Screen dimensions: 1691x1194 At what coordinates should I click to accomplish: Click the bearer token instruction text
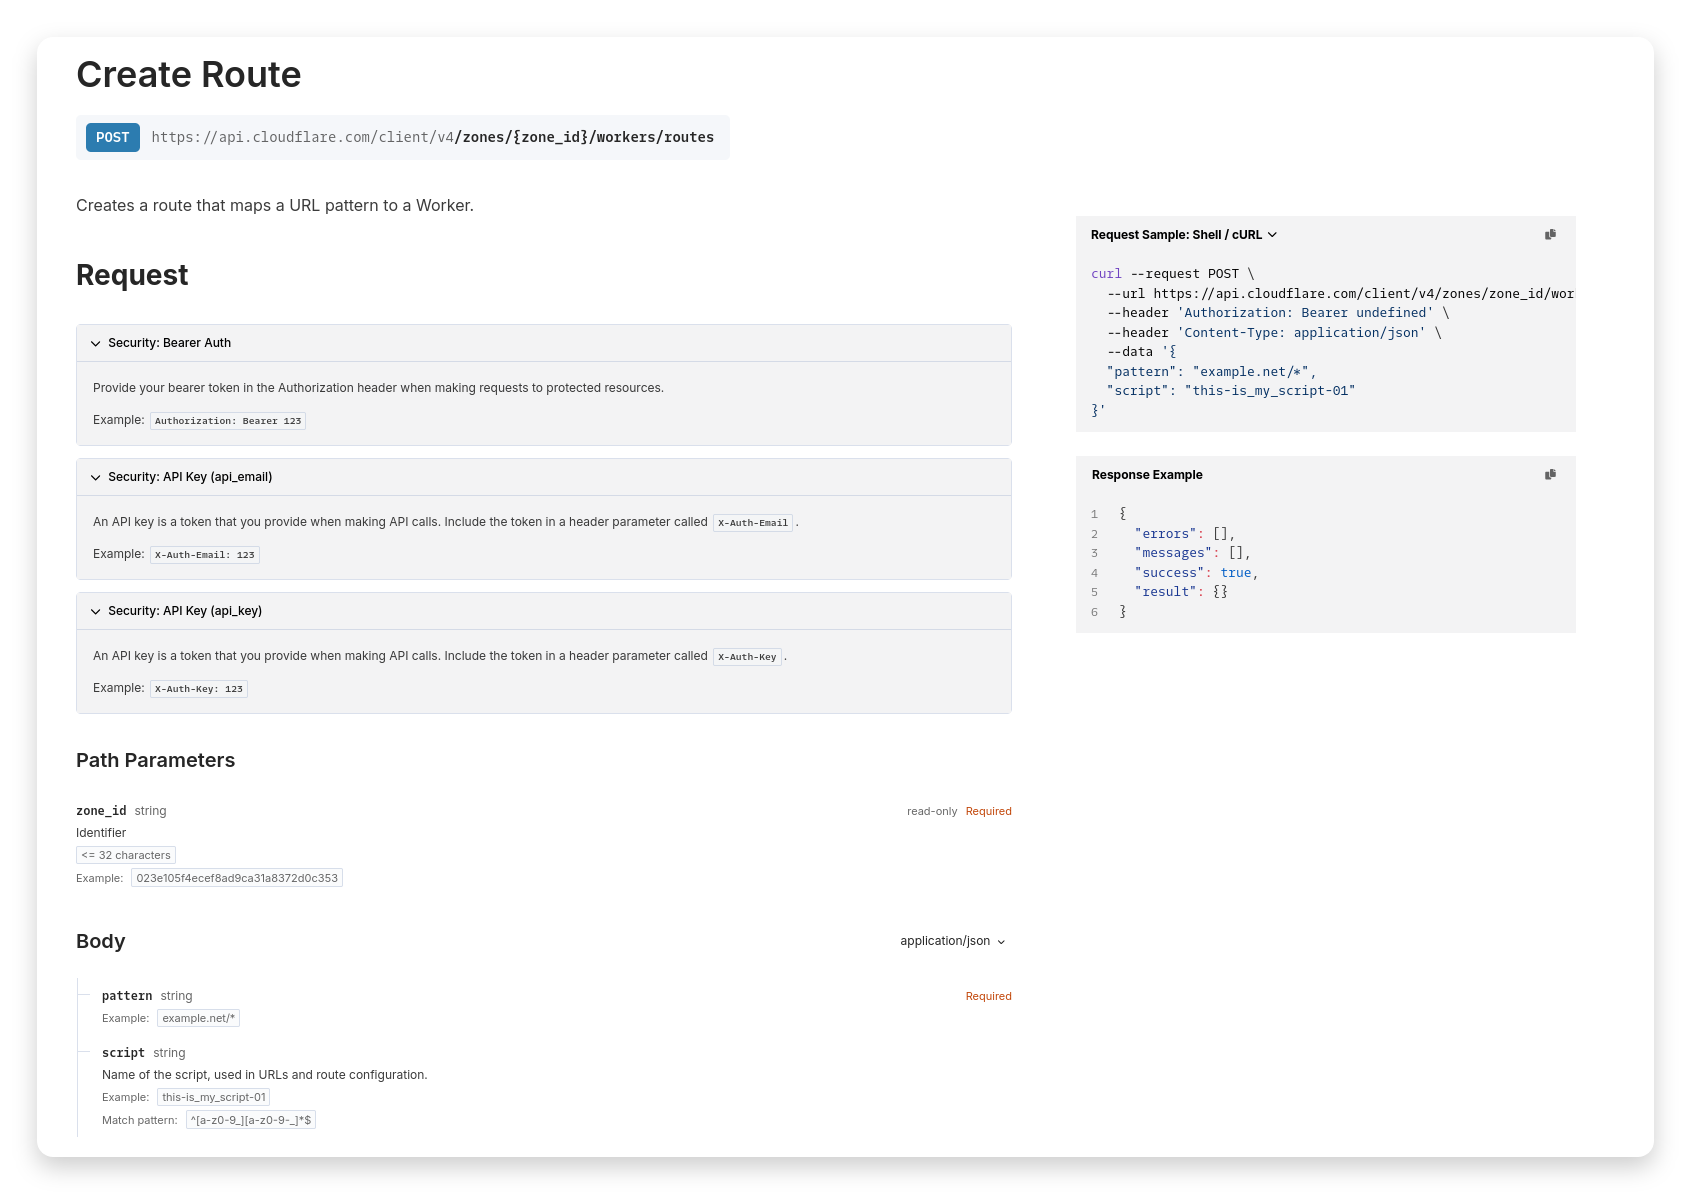(x=378, y=388)
